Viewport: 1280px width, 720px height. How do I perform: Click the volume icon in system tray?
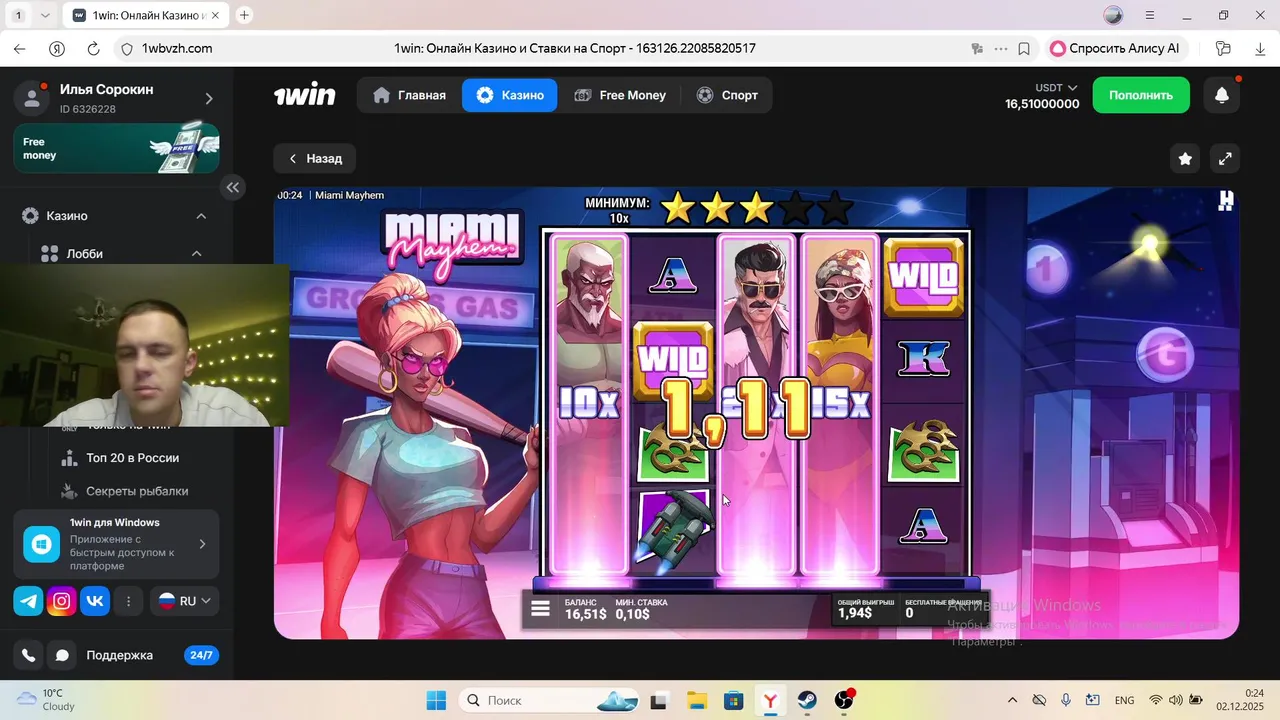(1176, 700)
